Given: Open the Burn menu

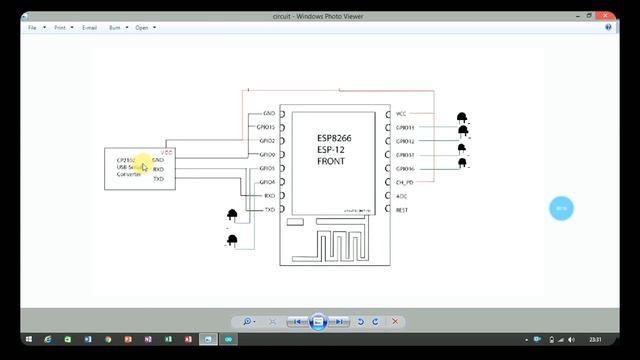Looking at the screenshot, I should 115,28.
